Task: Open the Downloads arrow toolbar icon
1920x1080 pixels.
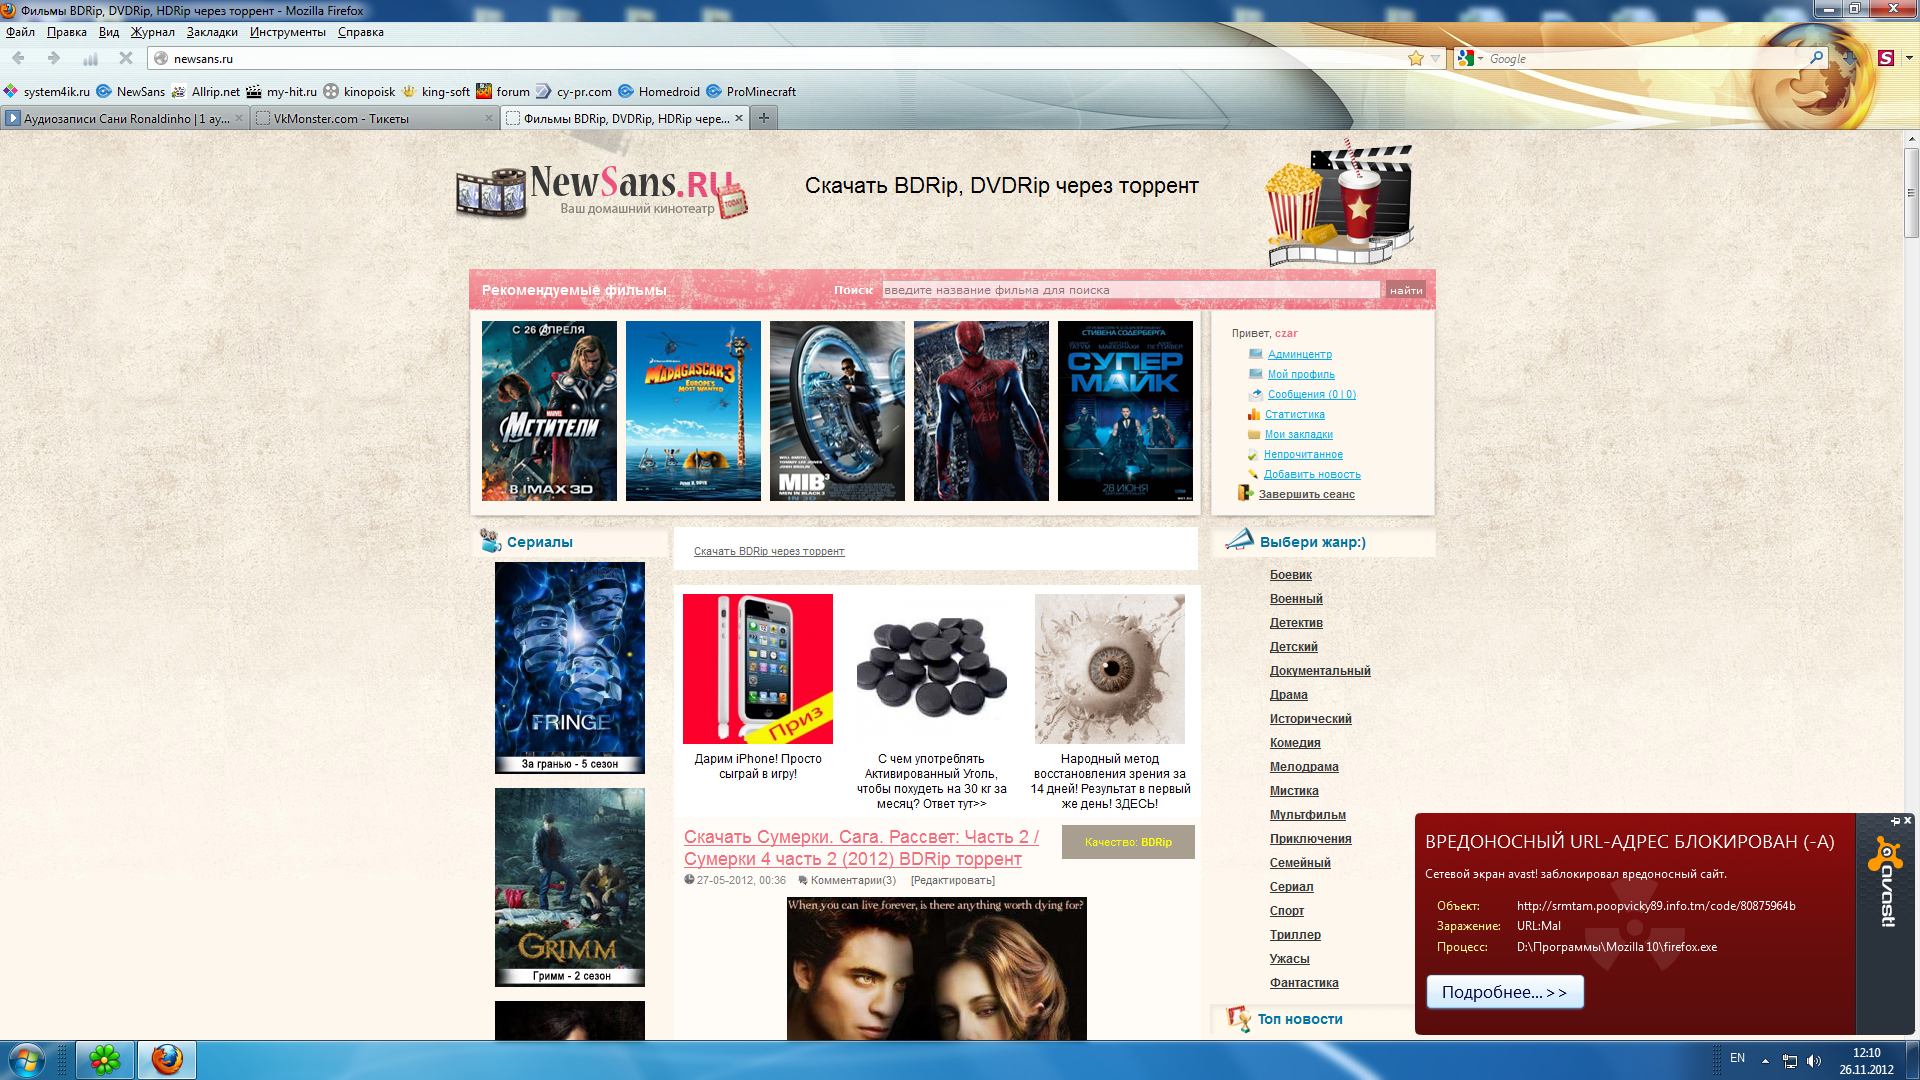Action: (1849, 58)
